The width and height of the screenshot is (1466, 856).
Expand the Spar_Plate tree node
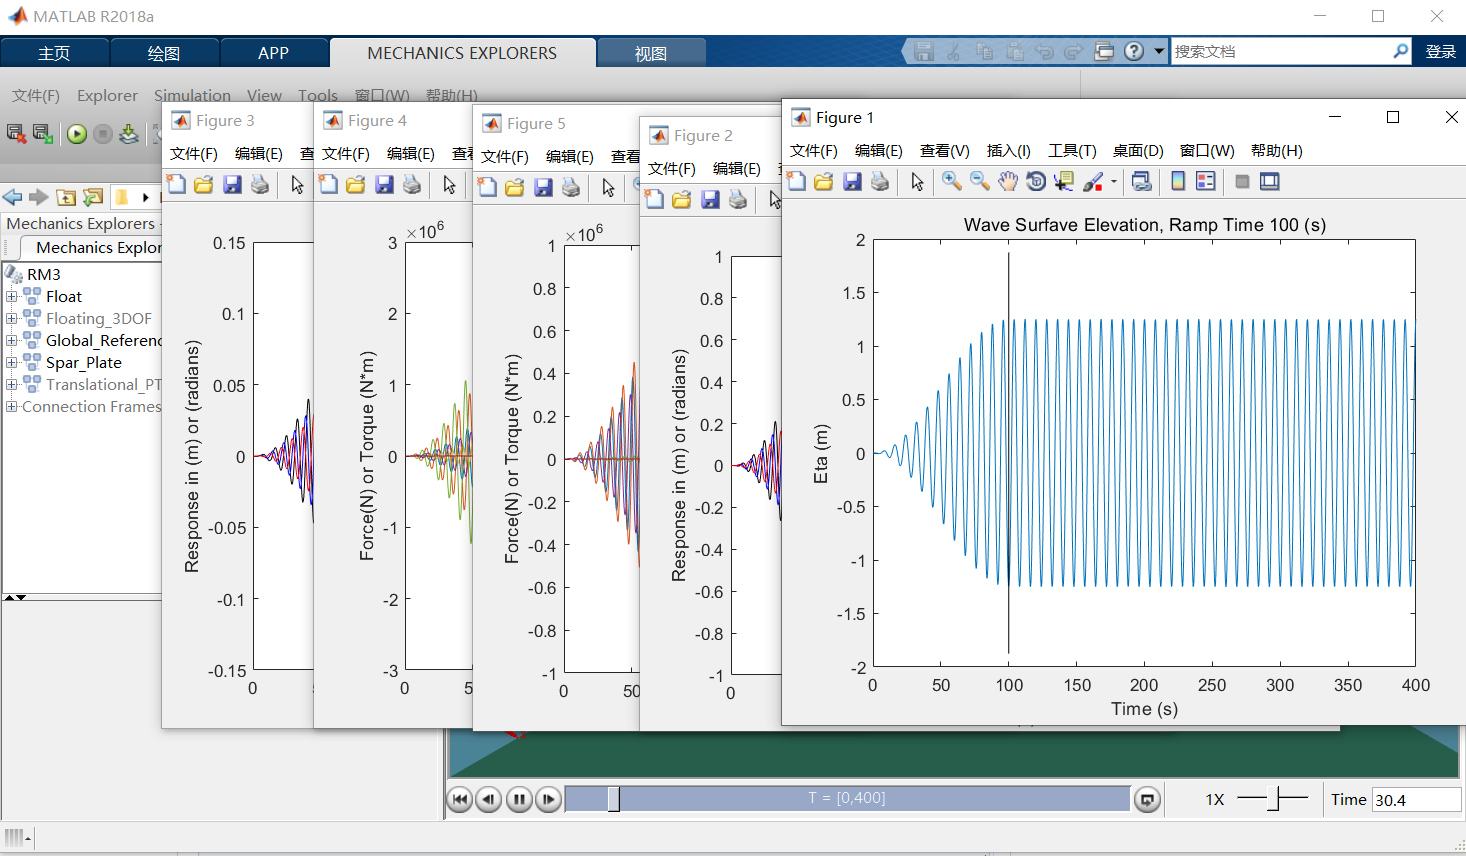click(x=11, y=363)
